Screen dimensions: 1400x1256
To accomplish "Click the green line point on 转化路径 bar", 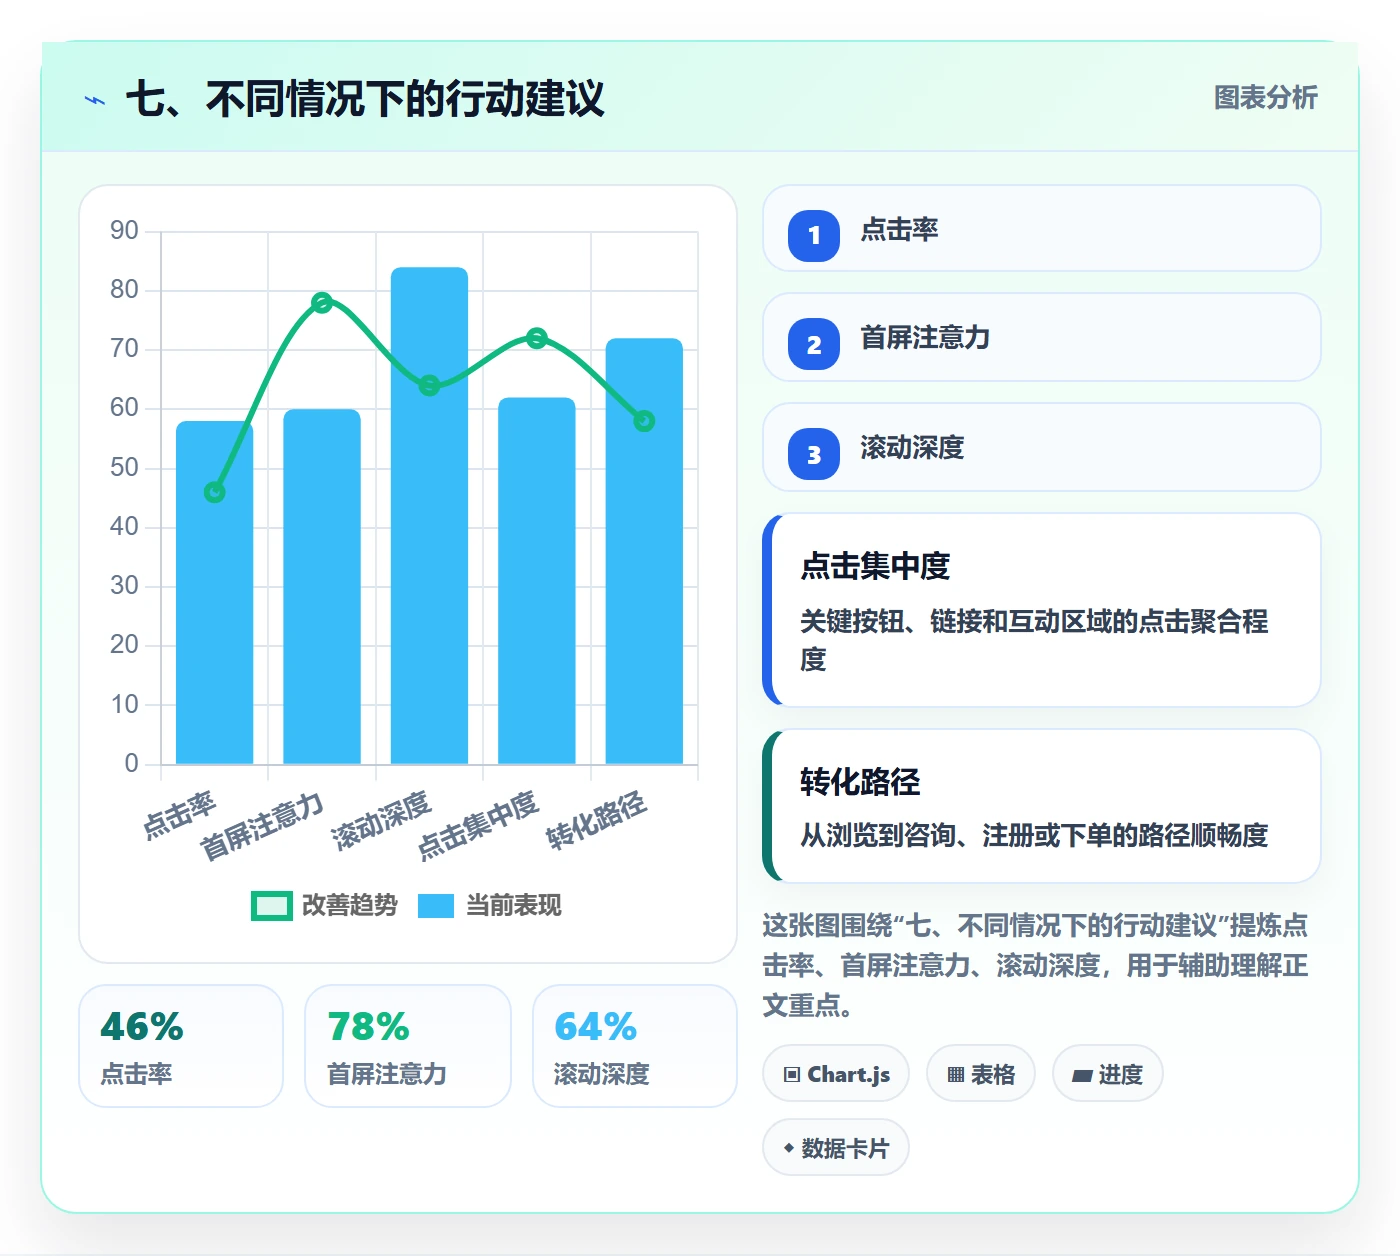I will 644,421.
